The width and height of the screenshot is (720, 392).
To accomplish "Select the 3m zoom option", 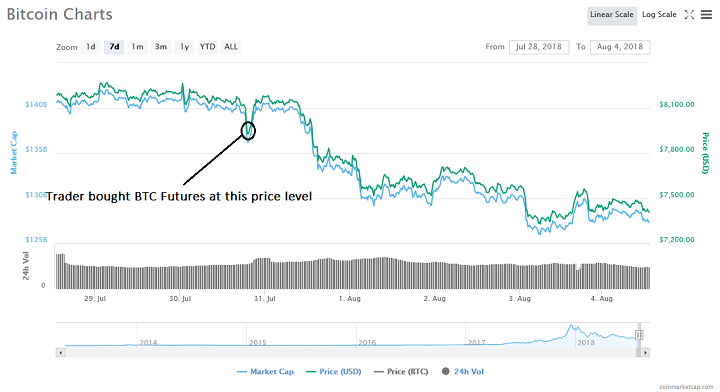I will point(161,47).
